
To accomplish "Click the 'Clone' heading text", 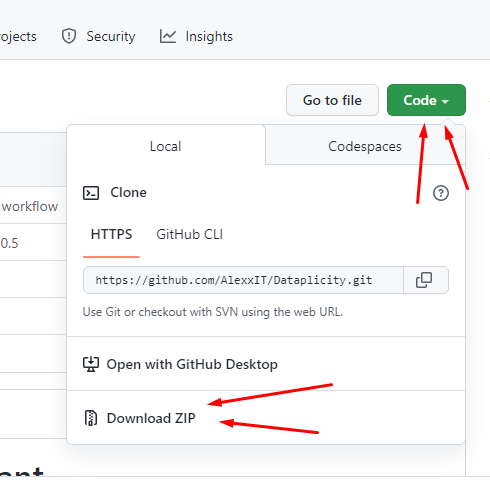I will (x=128, y=193).
